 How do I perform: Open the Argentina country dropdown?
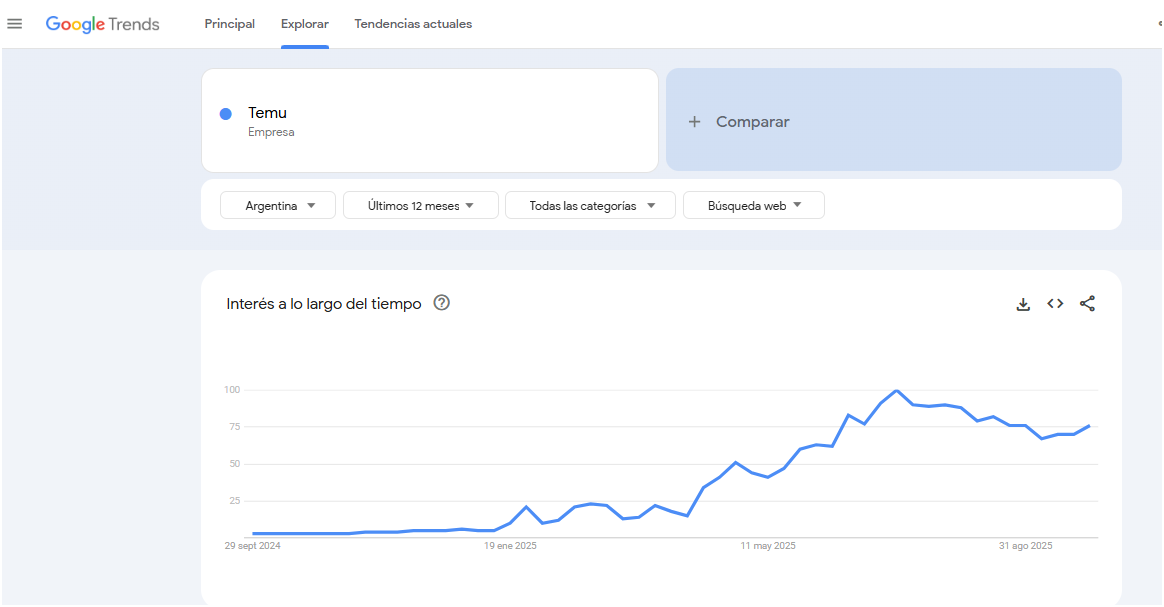click(x=278, y=206)
